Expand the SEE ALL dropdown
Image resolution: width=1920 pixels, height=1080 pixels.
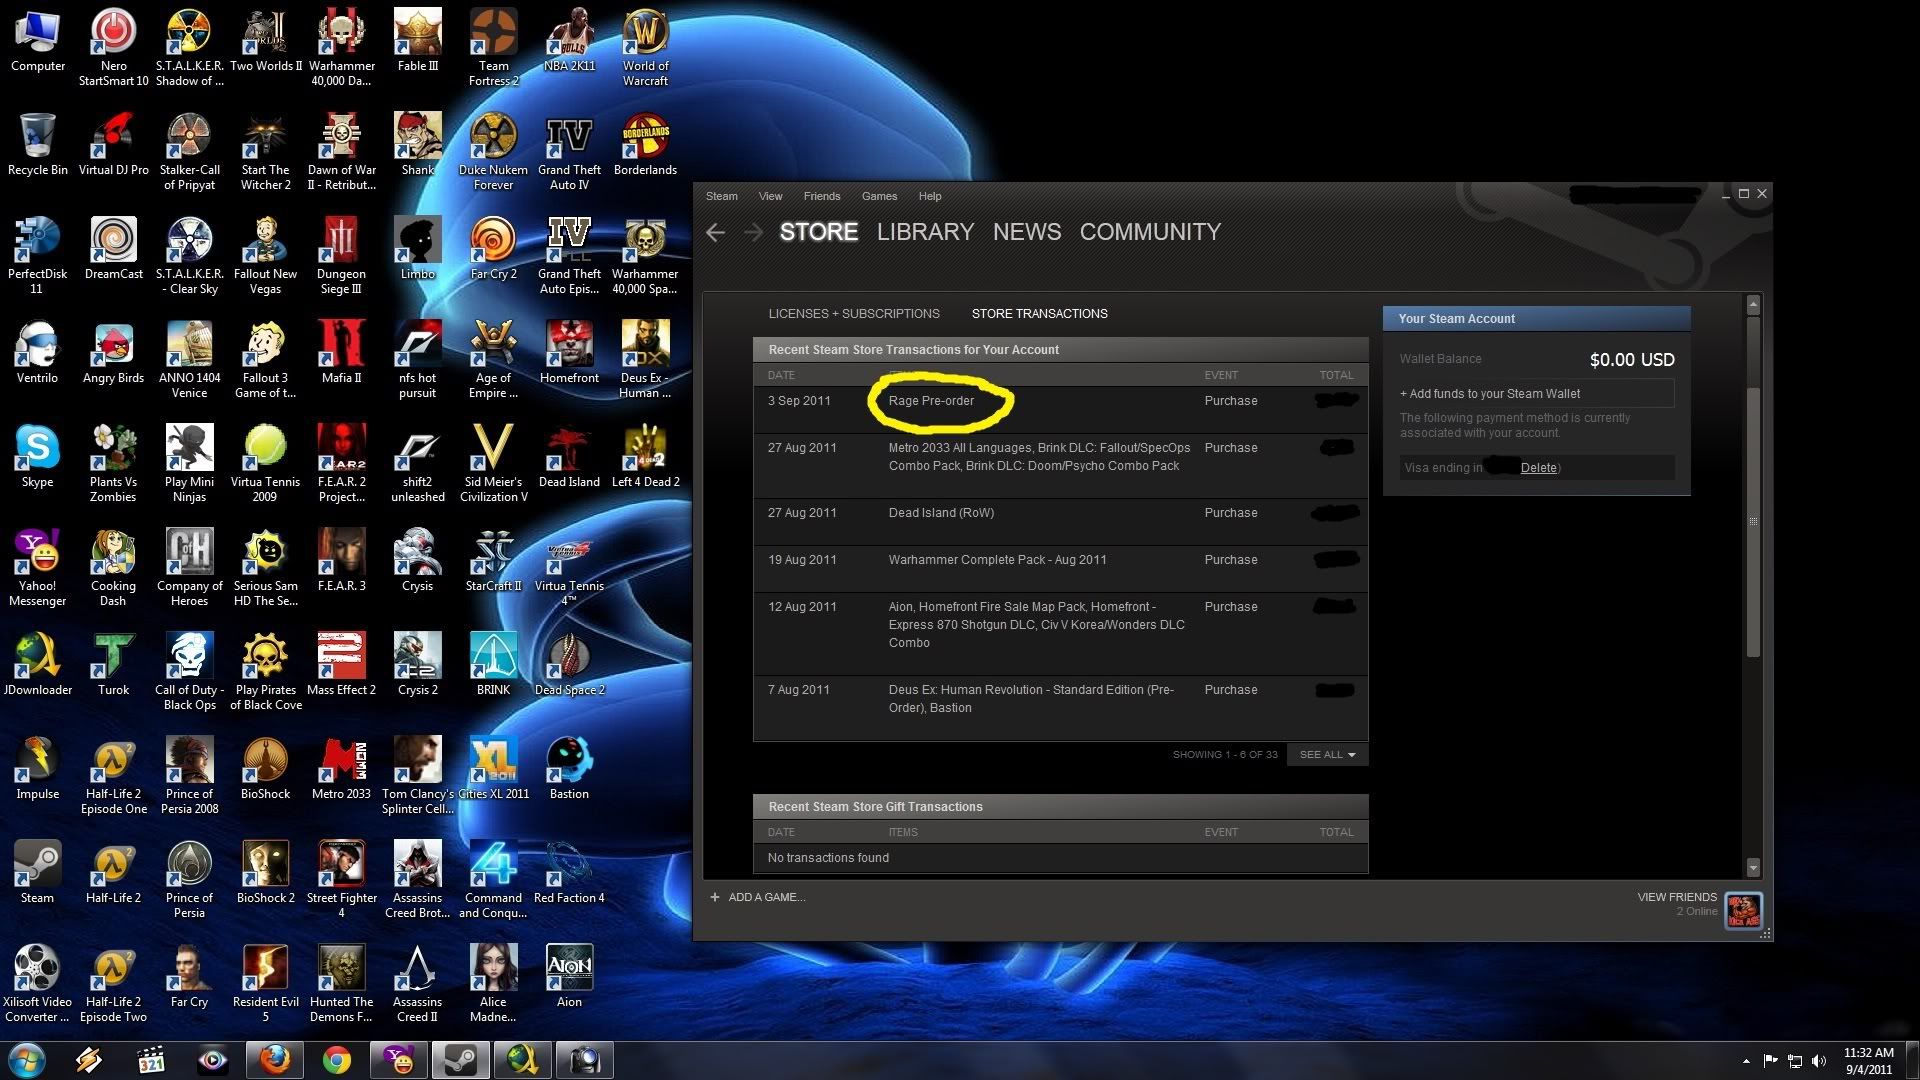[x=1327, y=755]
